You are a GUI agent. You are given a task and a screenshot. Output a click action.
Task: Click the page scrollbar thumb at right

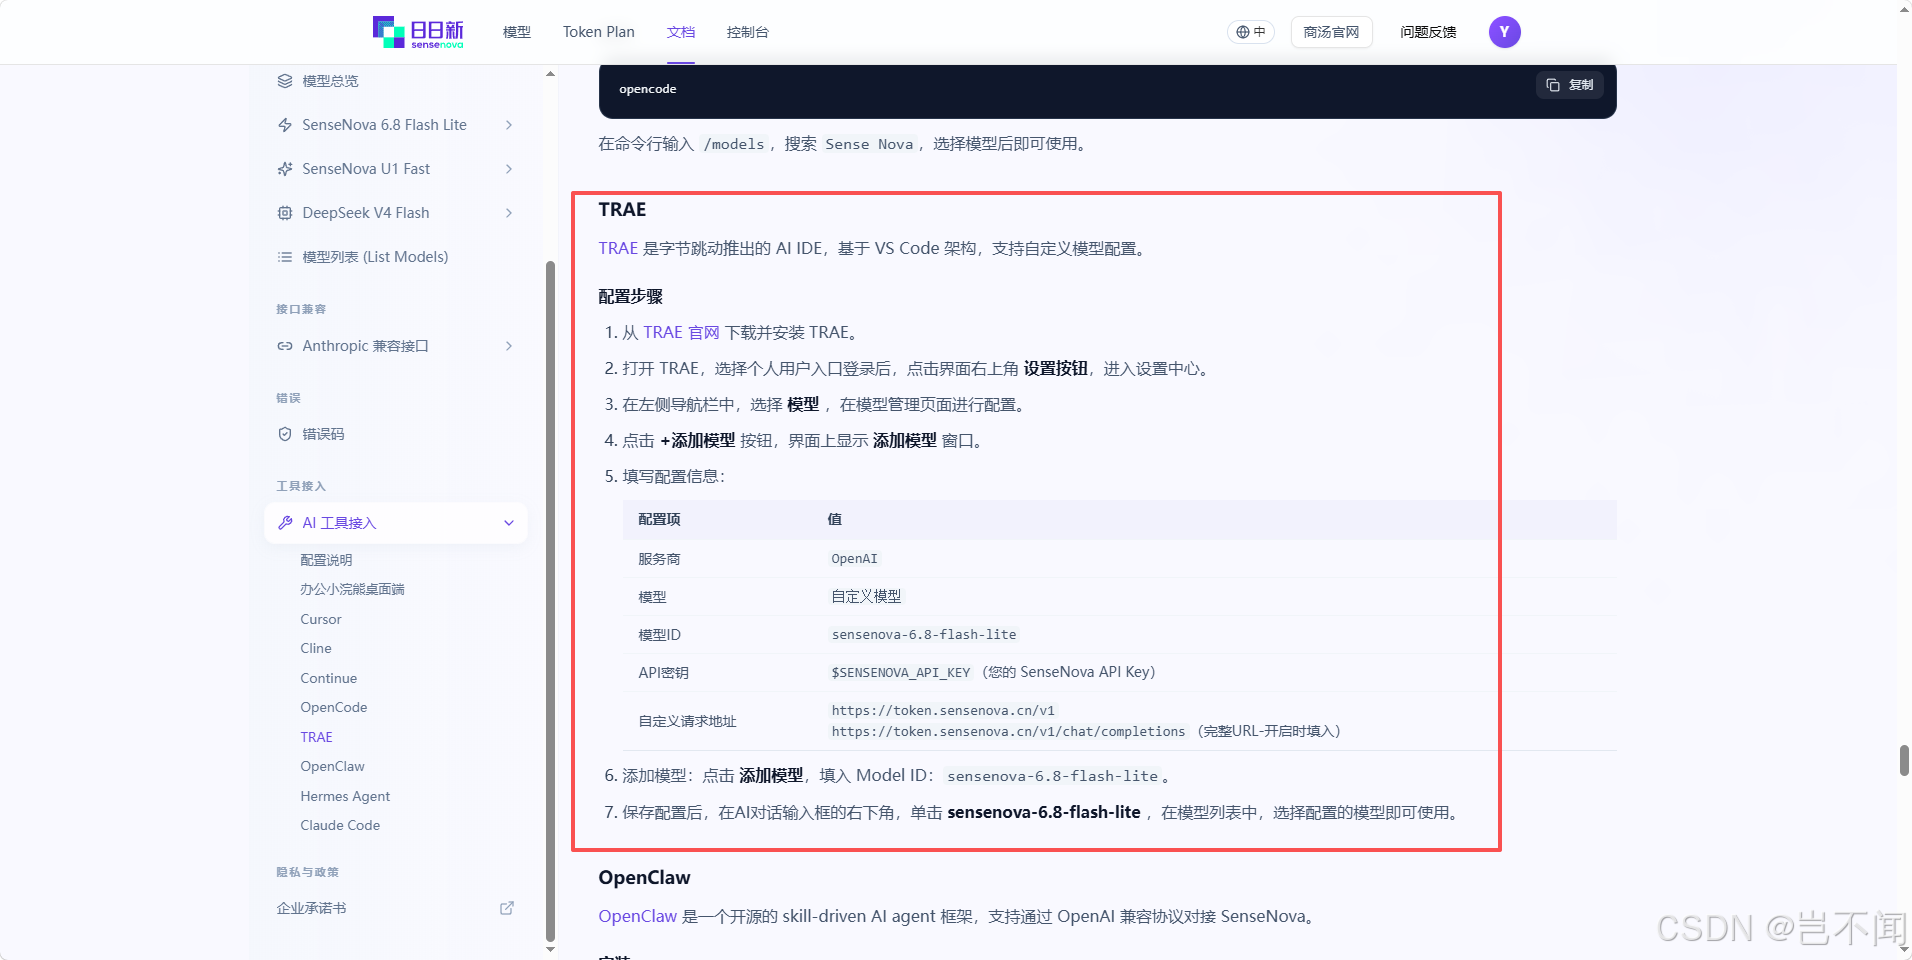tap(1904, 760)
